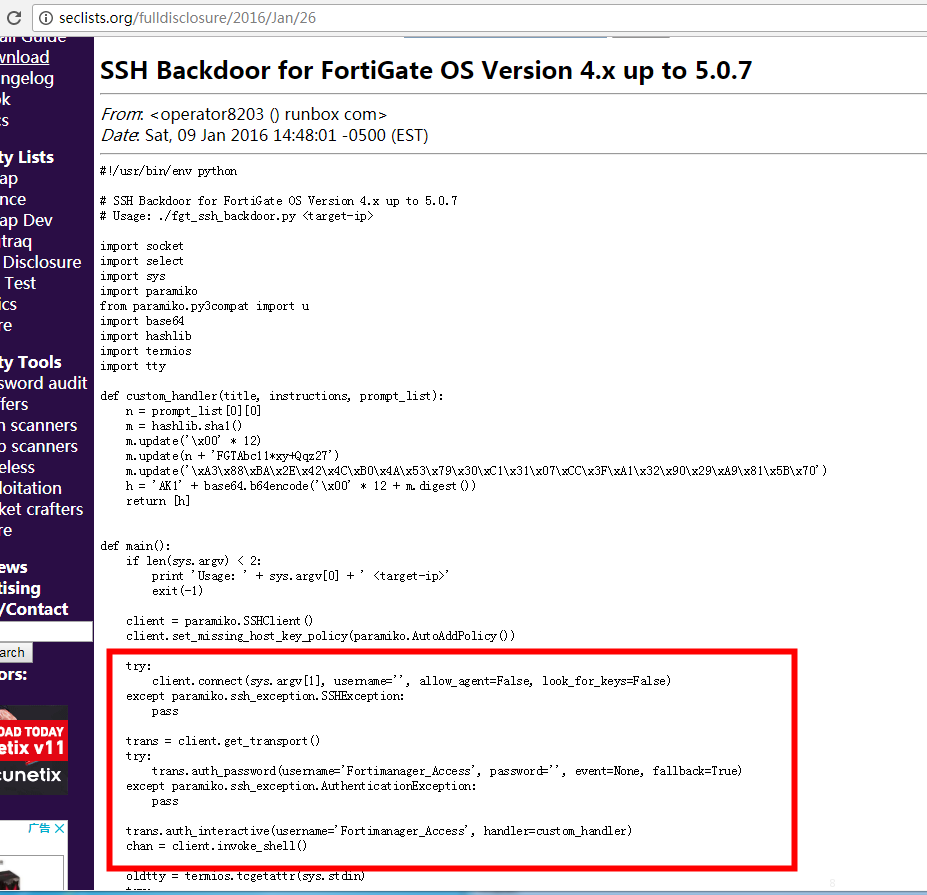The width and height of the screenshot is (927, 895).
Task: Close the sidebar ad with X icon
Action: tap(60, 829)
